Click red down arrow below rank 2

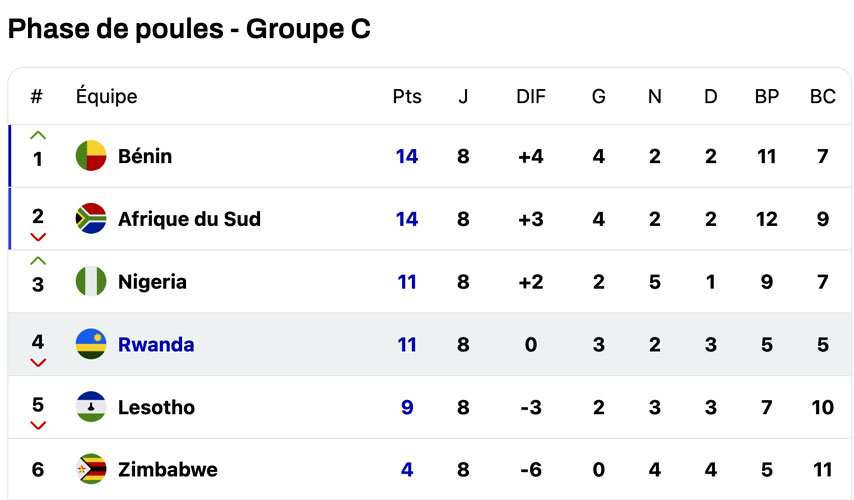tap(38, 238)
